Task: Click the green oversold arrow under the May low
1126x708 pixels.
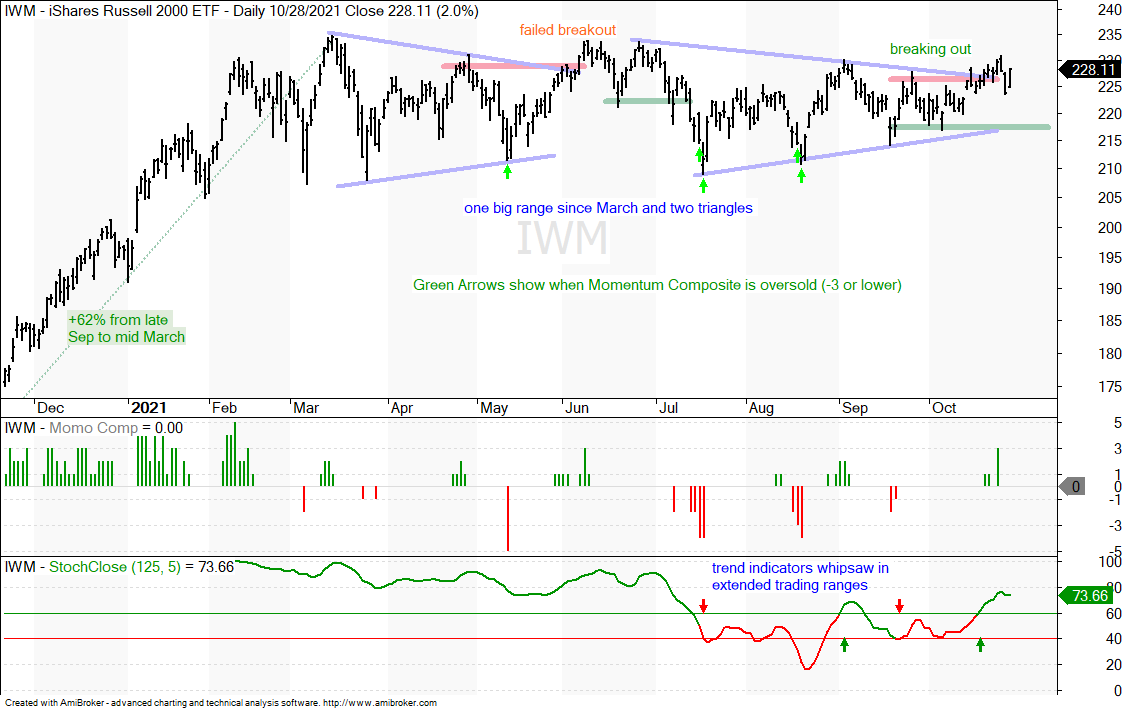Action: coord(508,172)
